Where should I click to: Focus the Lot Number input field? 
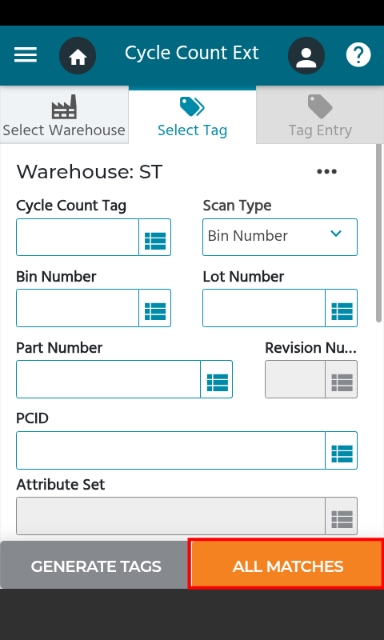click(x=264, y=308)
